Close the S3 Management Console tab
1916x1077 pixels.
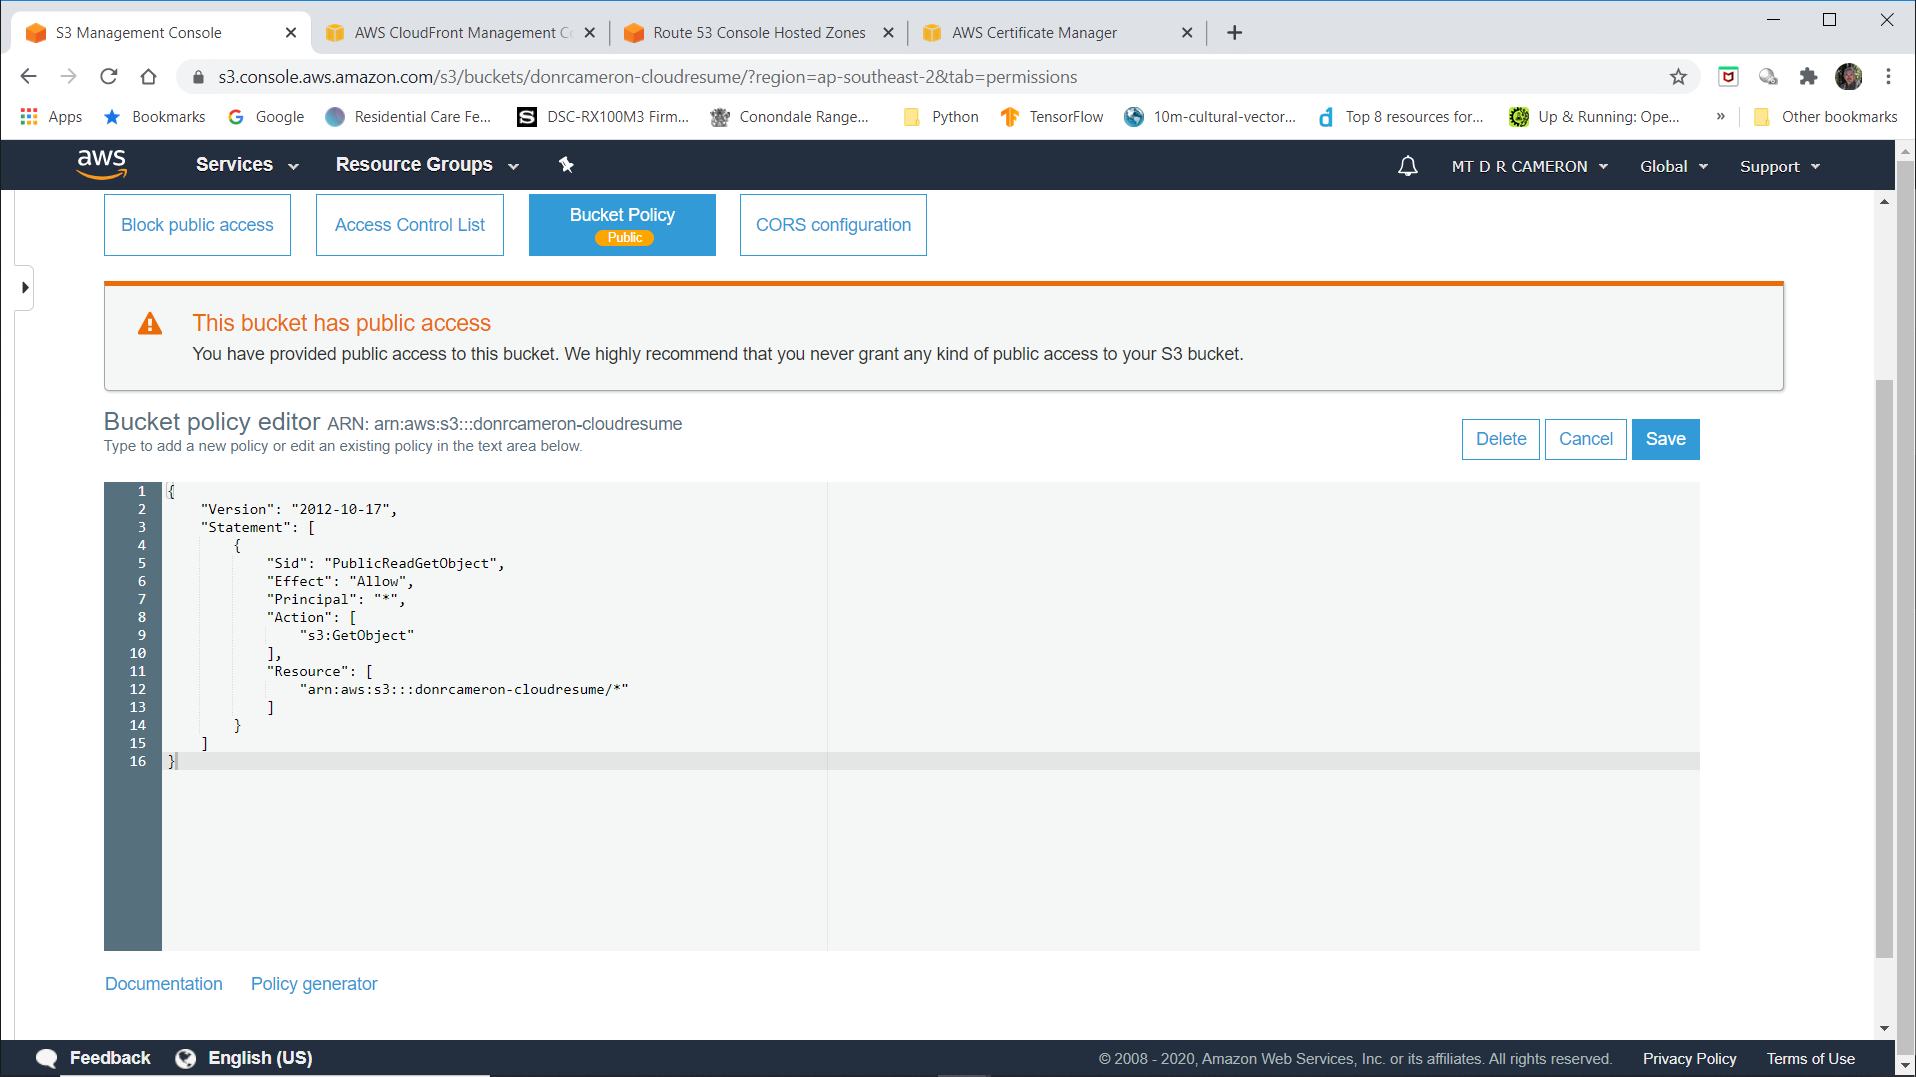pos(291,33)
